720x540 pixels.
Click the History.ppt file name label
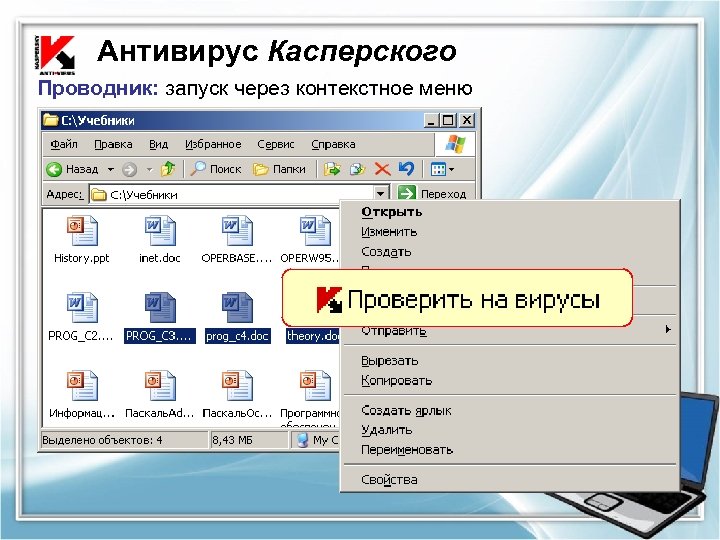82,259
